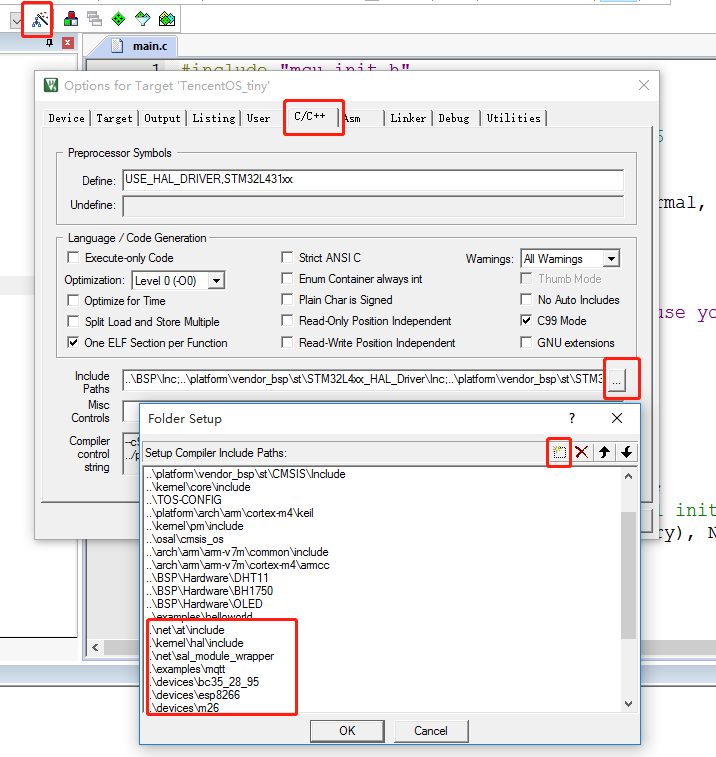Click the Select Software Packs icon
This screenshot has width=716, height=757.
[x=142, y=19]
